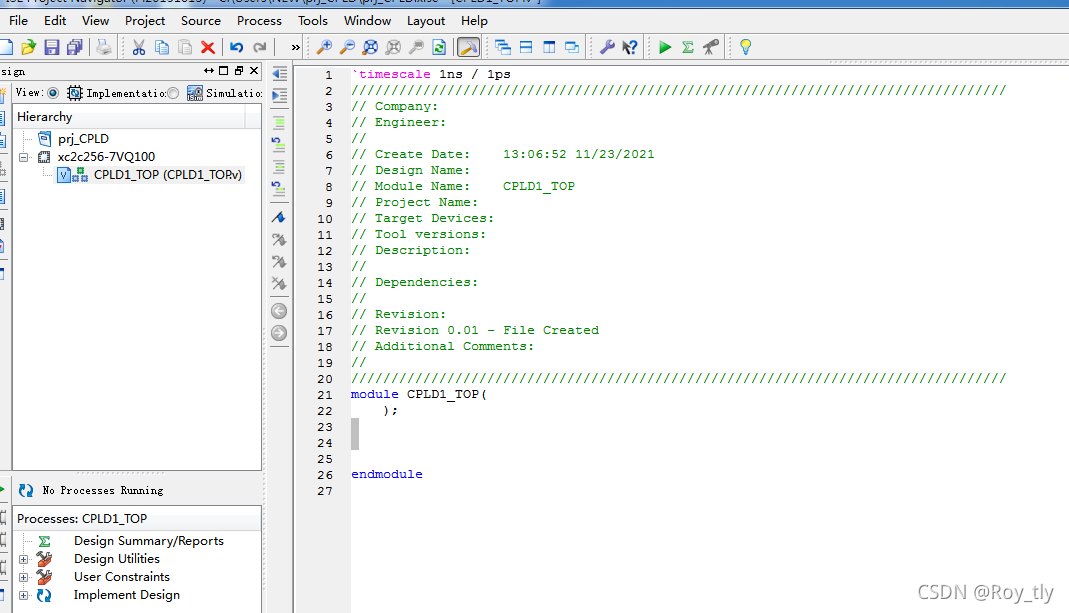1069x613 pixels.
Task: Open the telescope viewer icon
Action: tap(711, 47)
